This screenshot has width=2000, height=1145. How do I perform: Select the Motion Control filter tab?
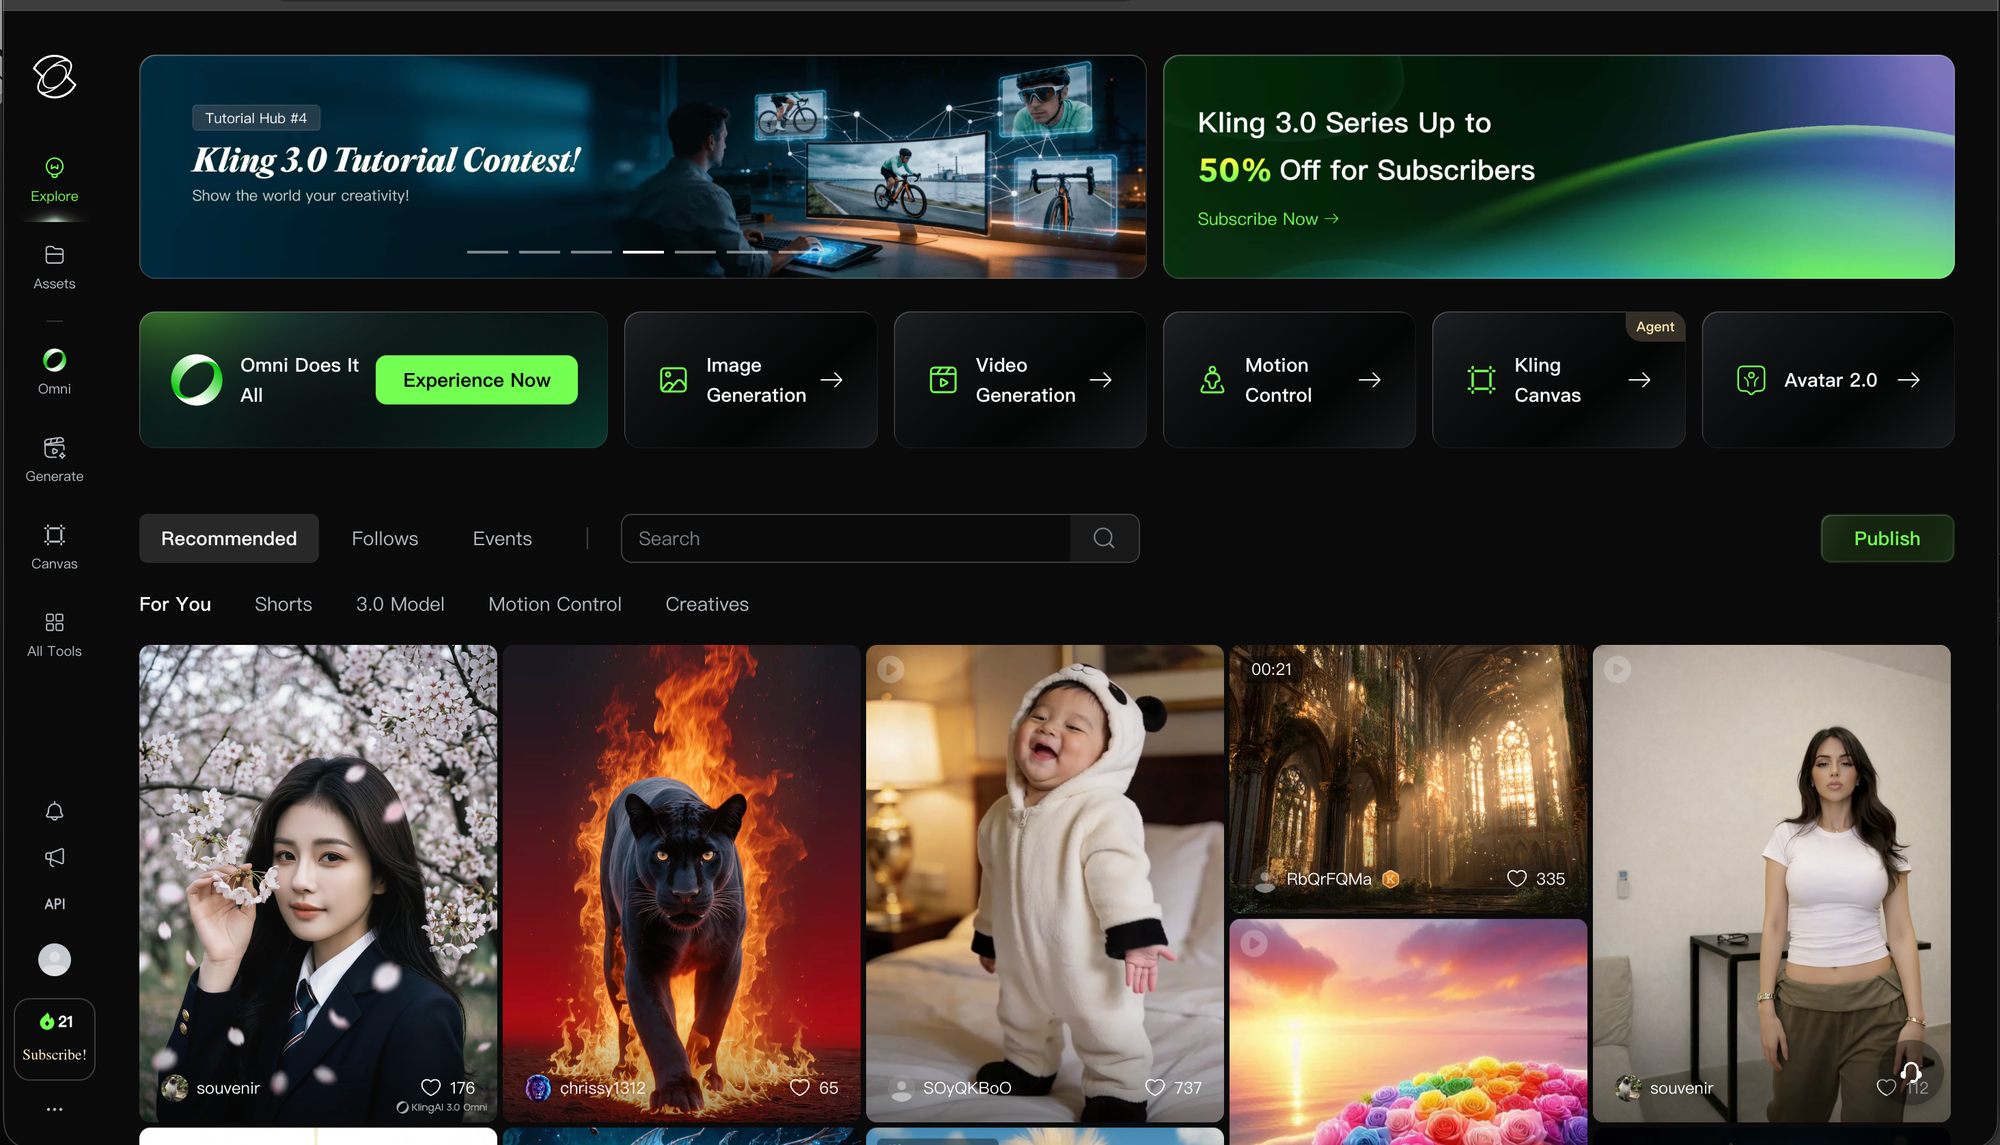point(554,604)
